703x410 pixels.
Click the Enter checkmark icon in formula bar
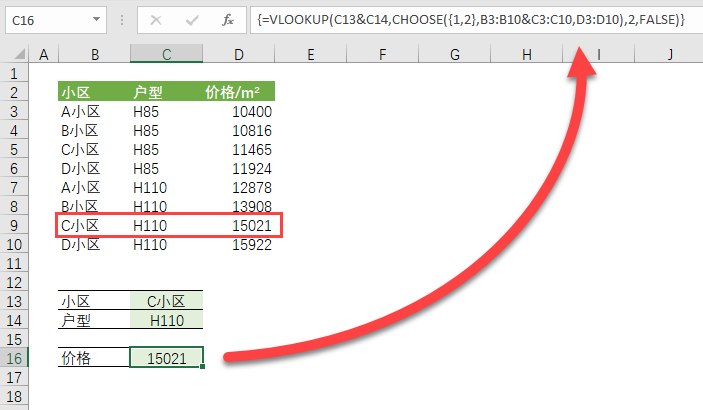192,20
